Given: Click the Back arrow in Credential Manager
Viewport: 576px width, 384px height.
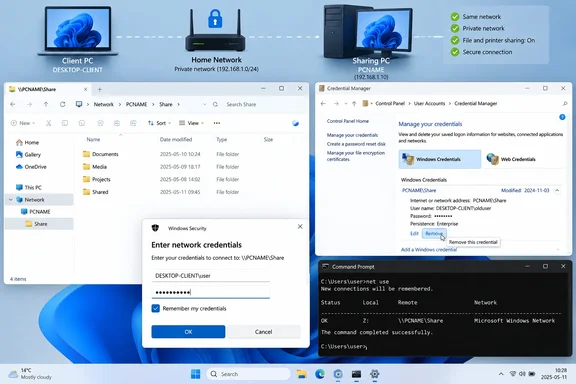Looking at the screenshot, I should coord(323,104).
